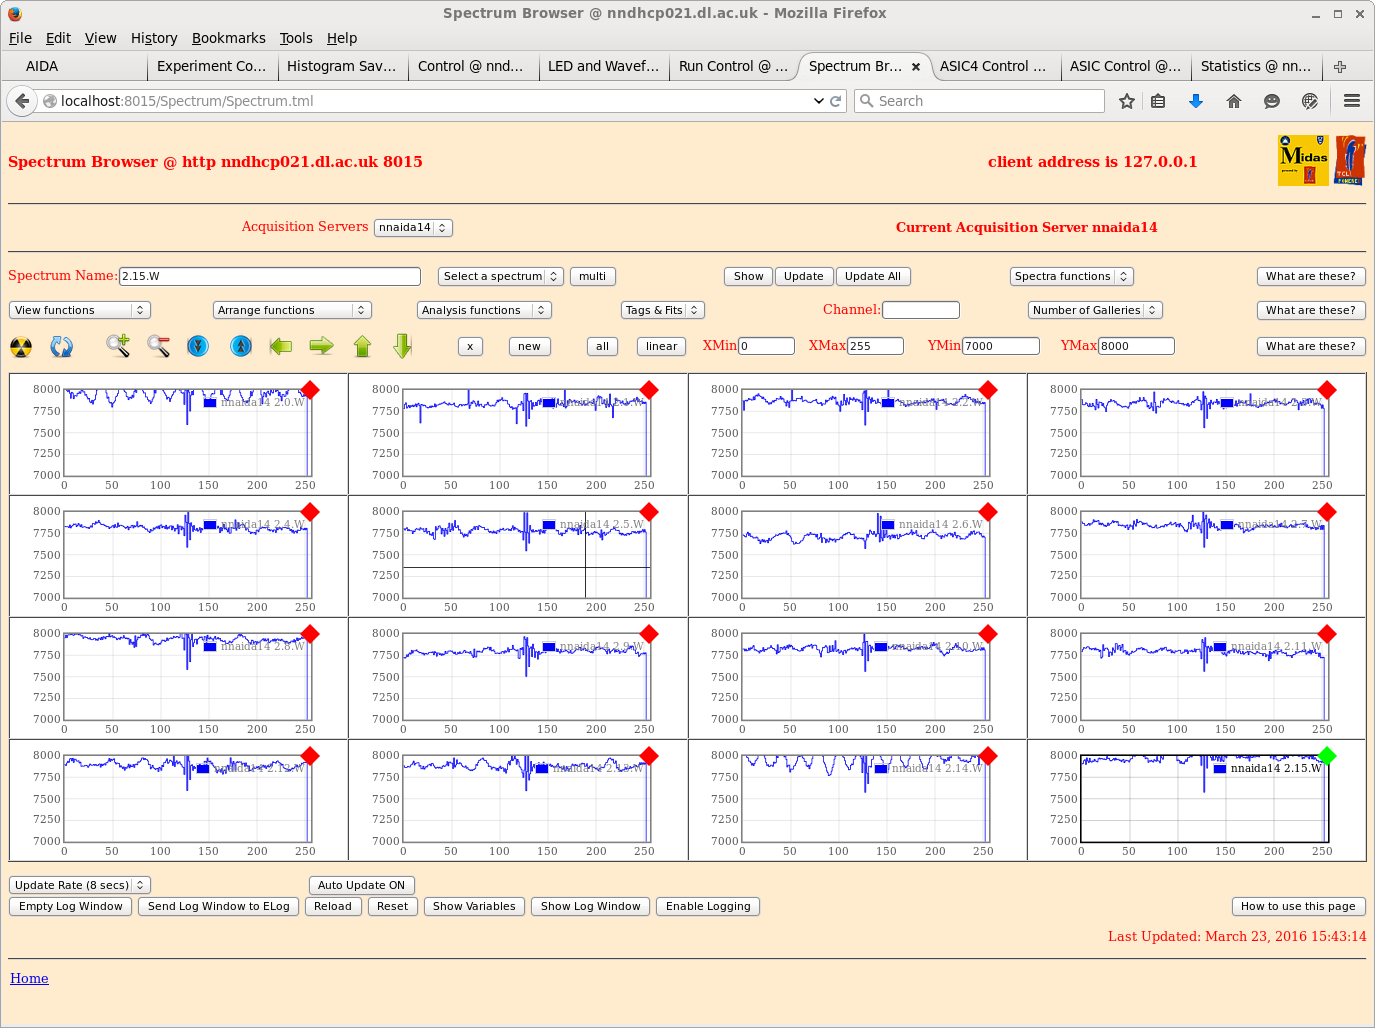Viewport: 1375px width, 1028px height.
Task: Open the Select a spectrum dropdown
Action: [501, 277]
